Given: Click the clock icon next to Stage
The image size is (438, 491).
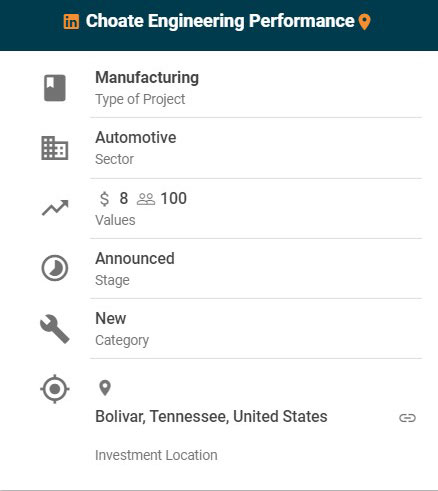Looking at the screenshot, I should [55, 268].
